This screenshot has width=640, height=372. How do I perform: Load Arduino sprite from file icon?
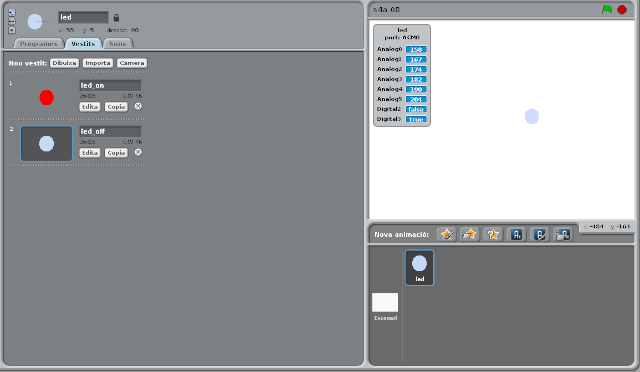(x=563, y=234)
